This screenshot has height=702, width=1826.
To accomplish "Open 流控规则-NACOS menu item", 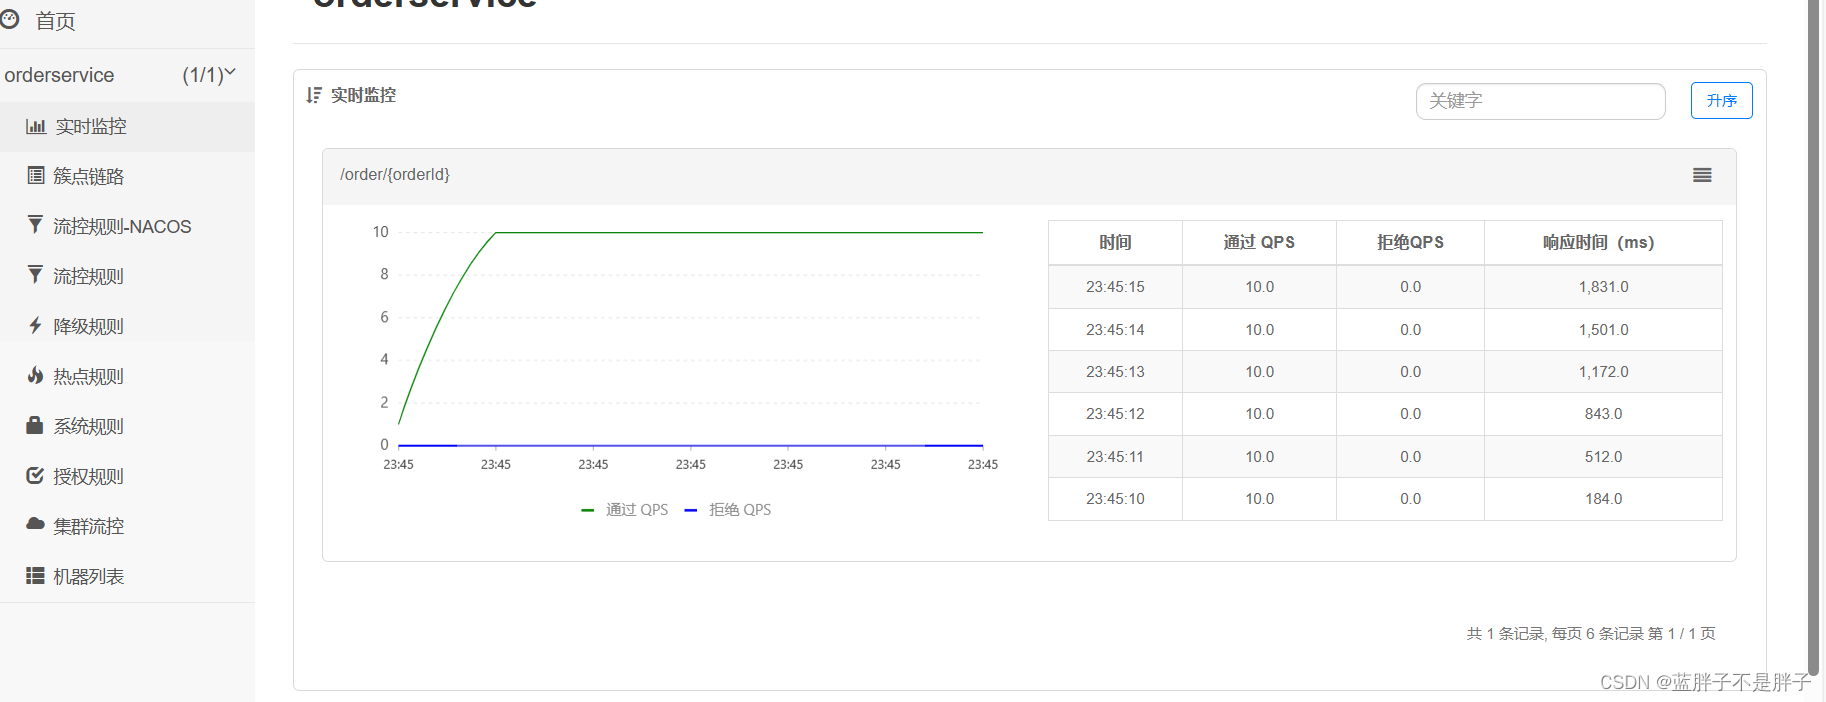I will [122, 226].
